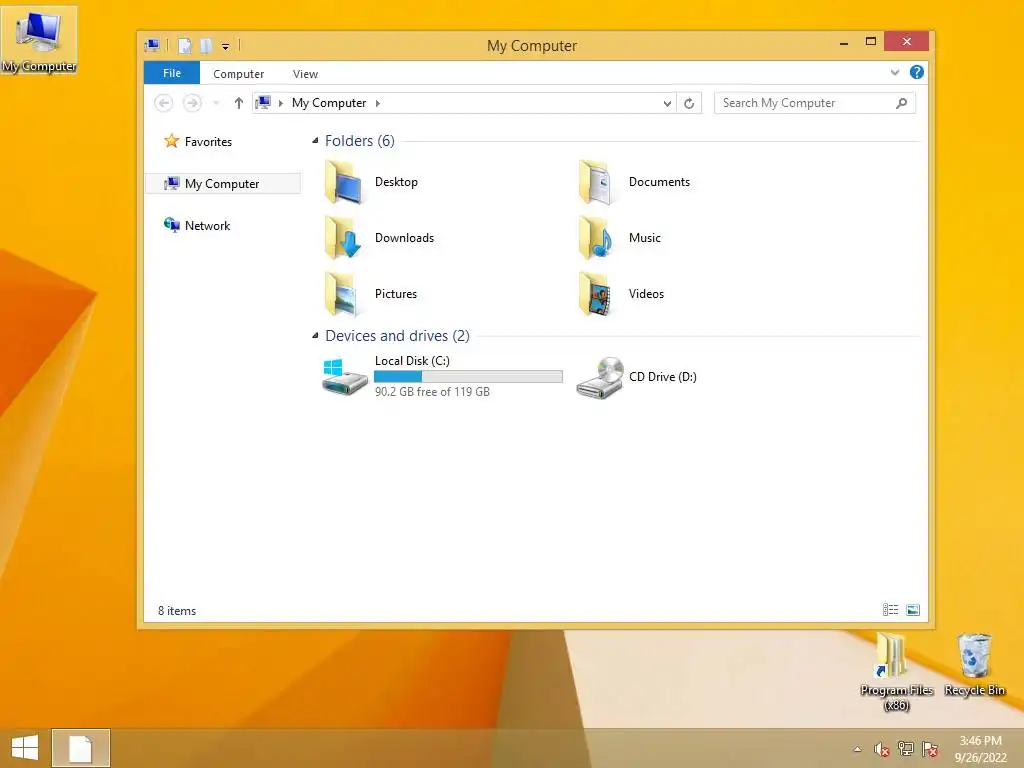
Task: Switch to Details view in status bar
Action: (890, 610)
